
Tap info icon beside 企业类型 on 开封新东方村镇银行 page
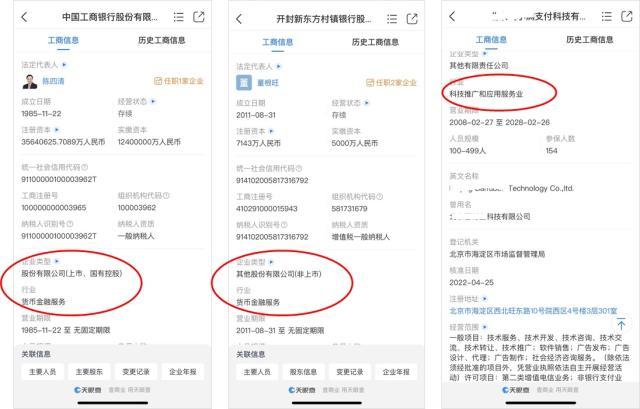pos(271,262)
